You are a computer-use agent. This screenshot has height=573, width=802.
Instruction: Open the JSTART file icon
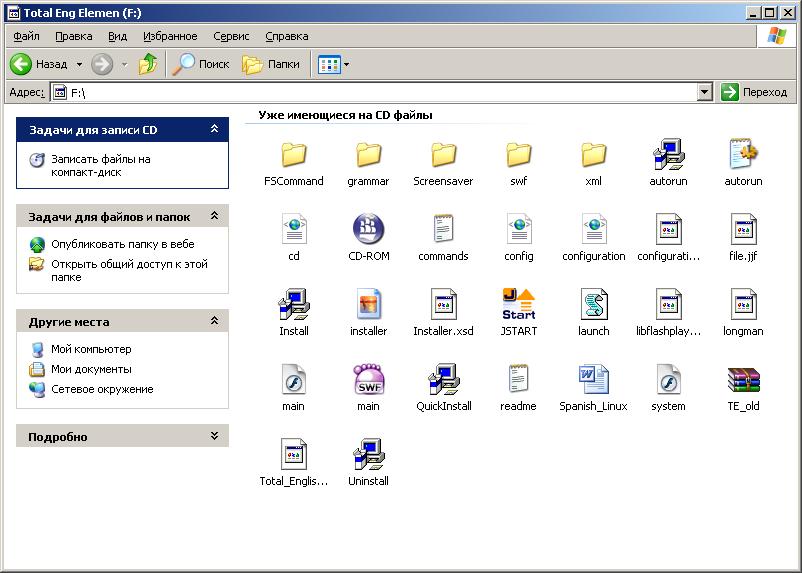[x=518, y=304]
